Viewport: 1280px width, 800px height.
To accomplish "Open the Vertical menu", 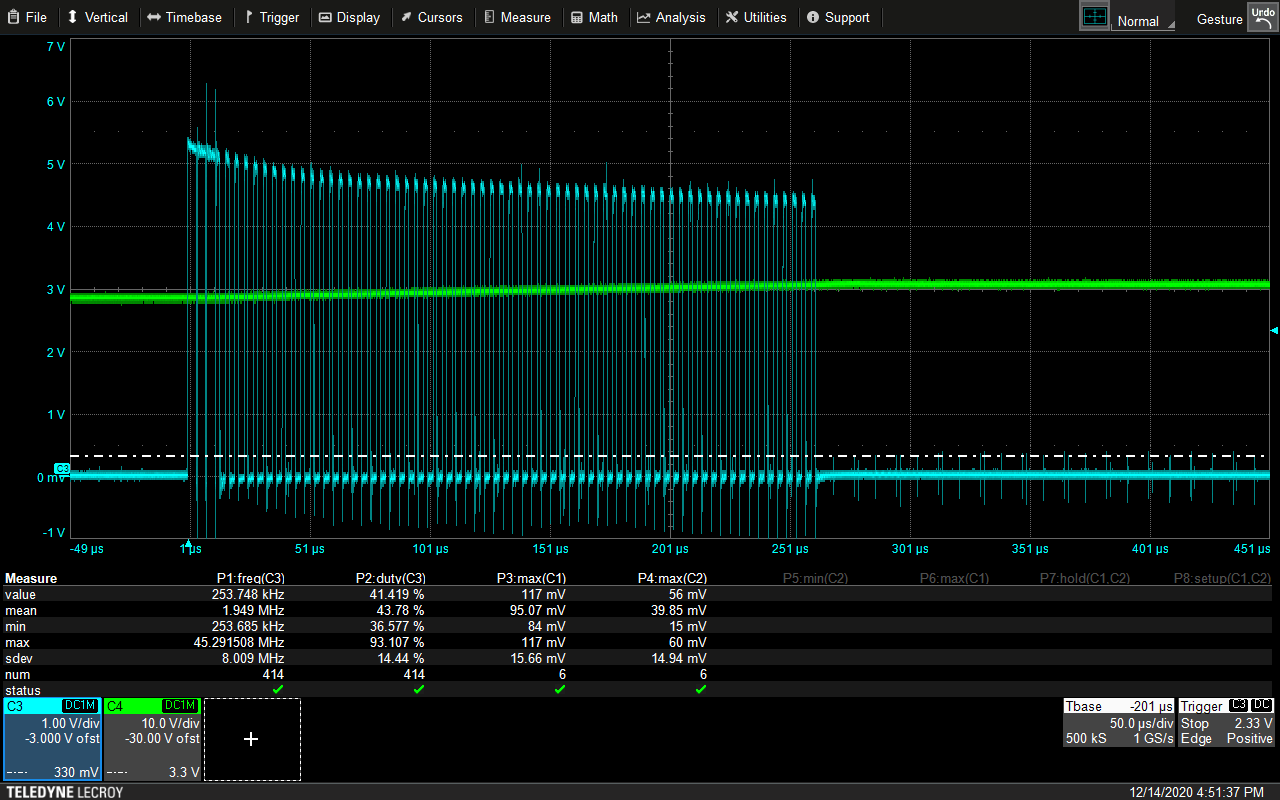I will tap(97, 17).
